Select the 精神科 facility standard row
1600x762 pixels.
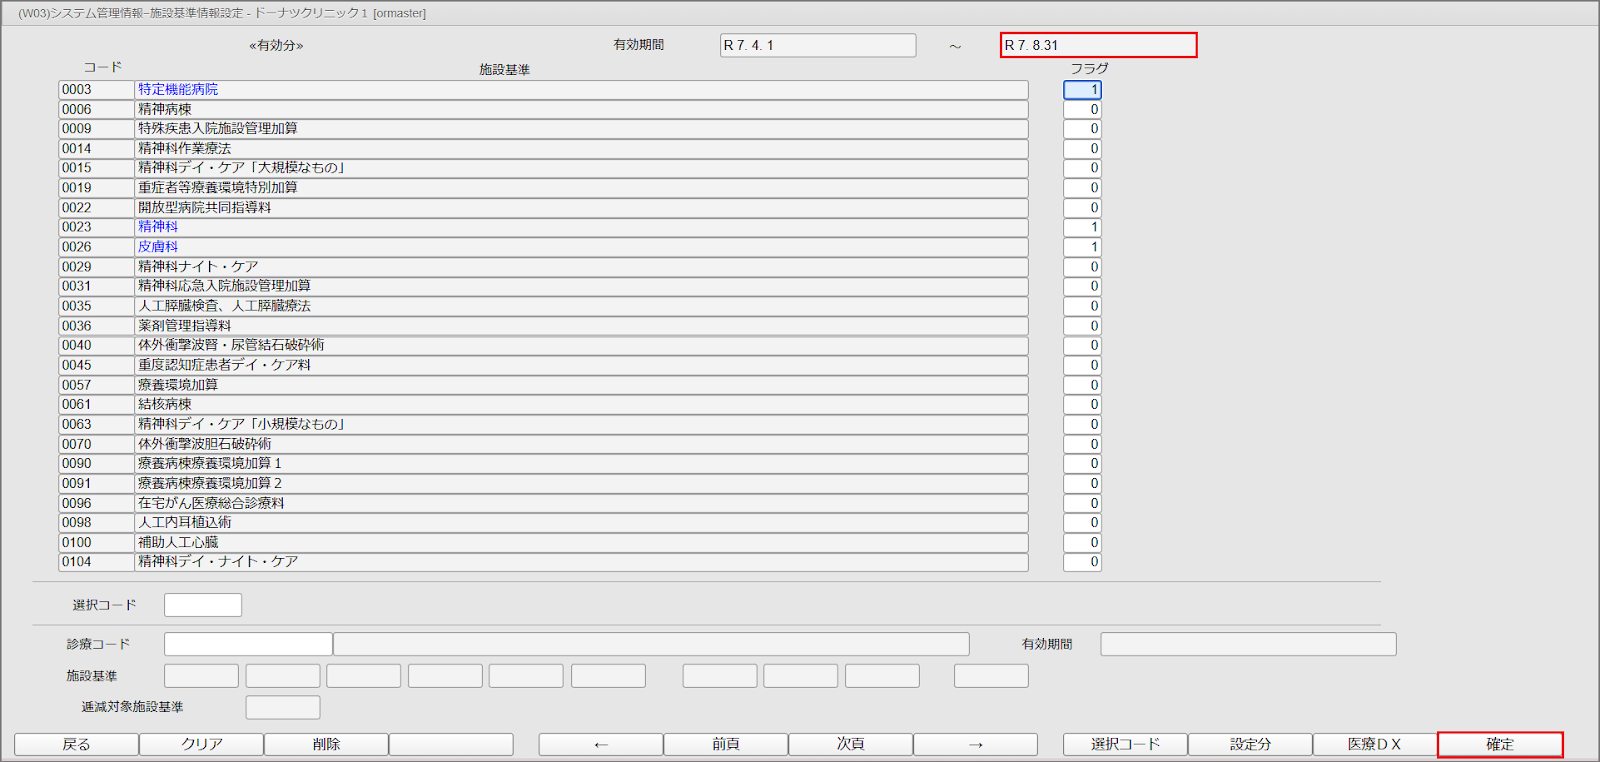(x=580, y=227)
